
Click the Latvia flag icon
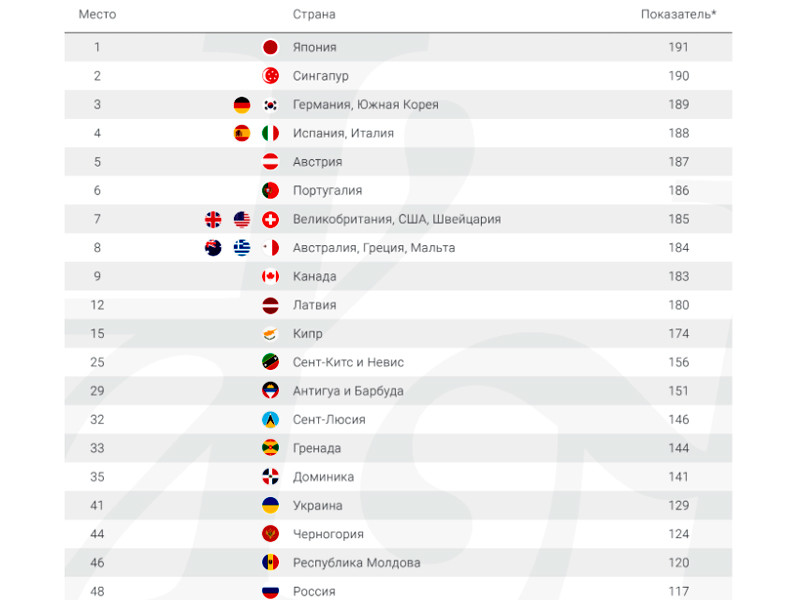269,305
